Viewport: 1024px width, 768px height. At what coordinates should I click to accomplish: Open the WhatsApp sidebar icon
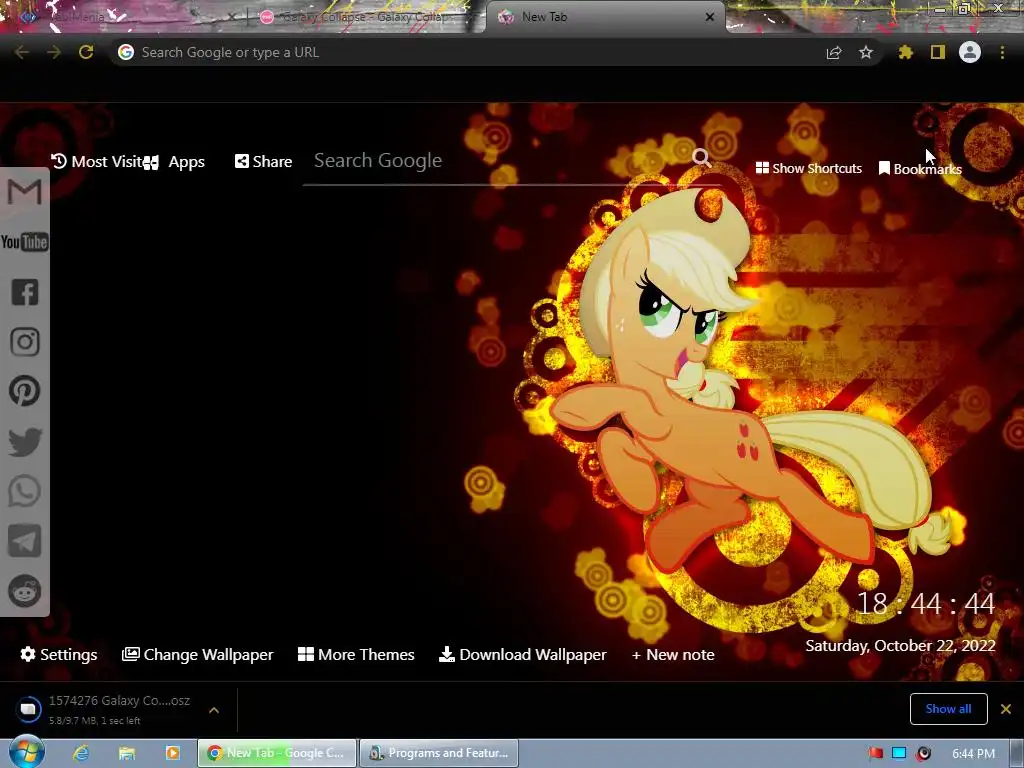pyautogui.click(x=25, y=491)
